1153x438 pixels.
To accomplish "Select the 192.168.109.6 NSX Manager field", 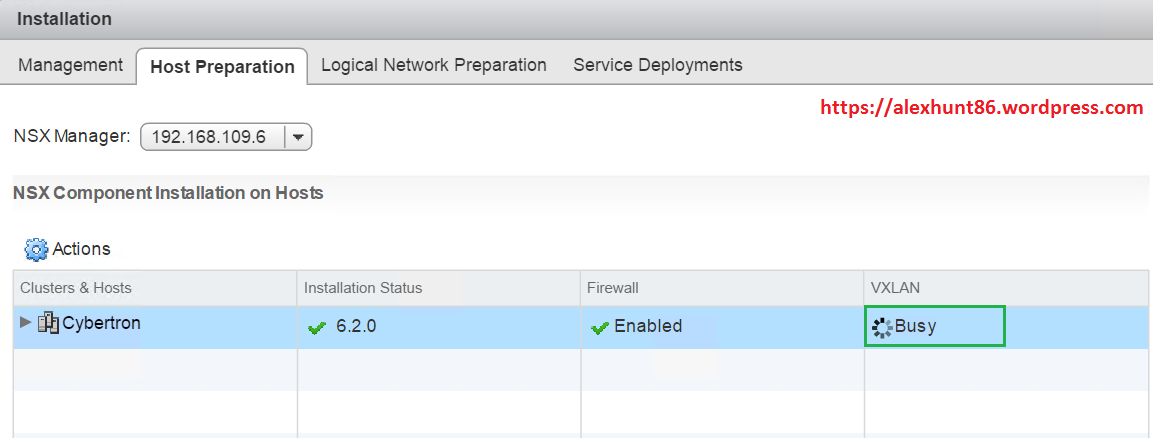I will (214, 137).
